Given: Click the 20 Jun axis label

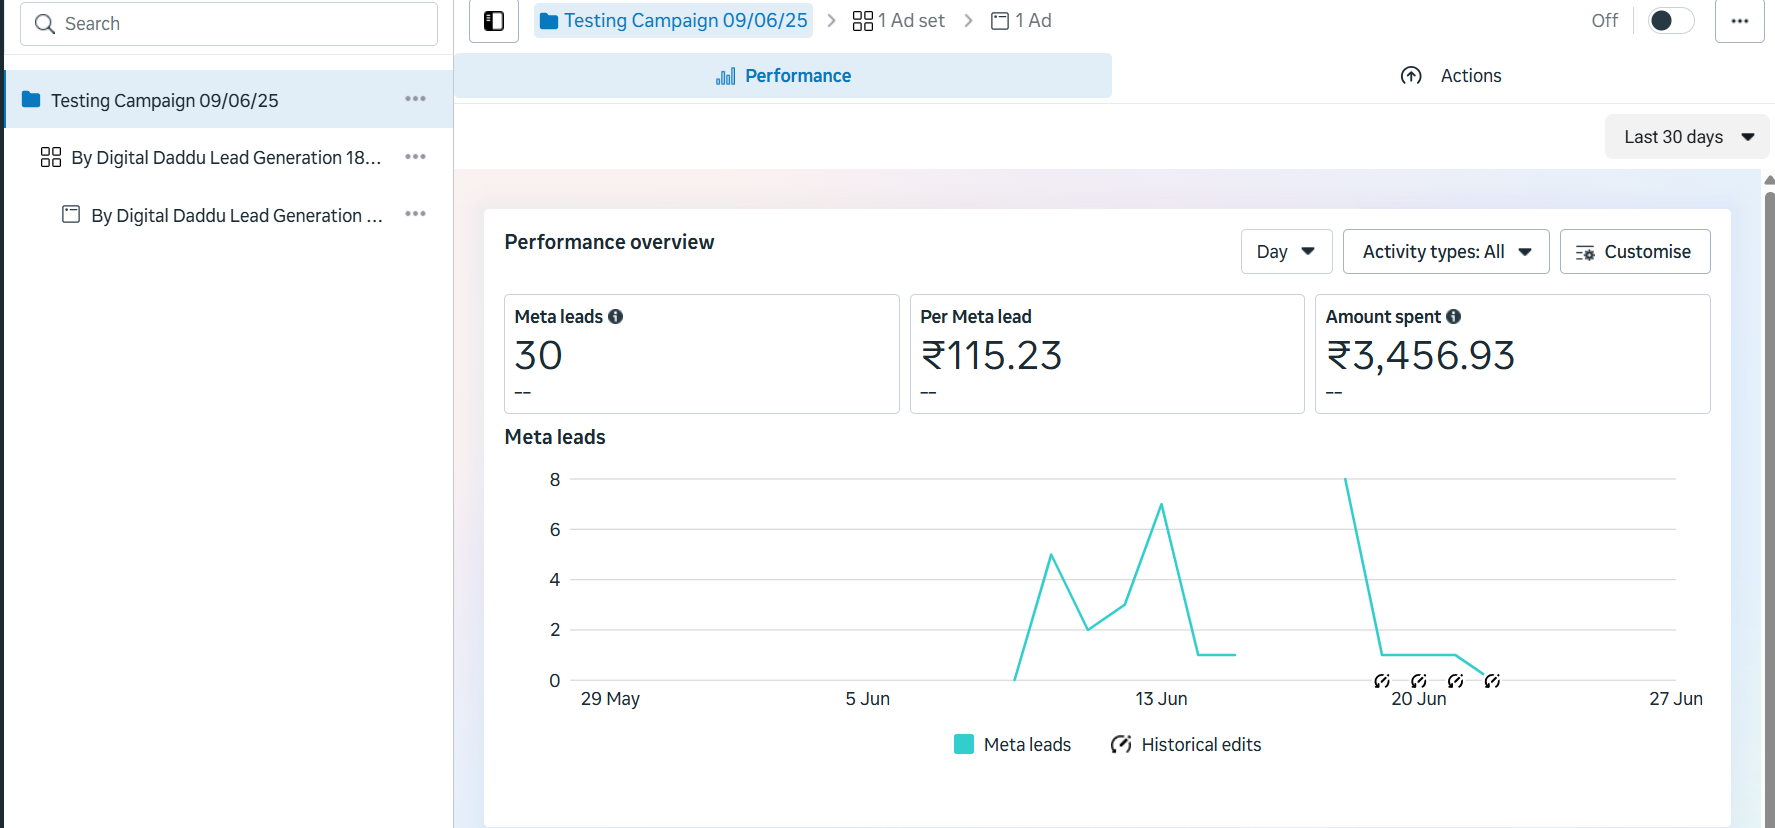Looking at the screenshot, I should click(1418, 699).
